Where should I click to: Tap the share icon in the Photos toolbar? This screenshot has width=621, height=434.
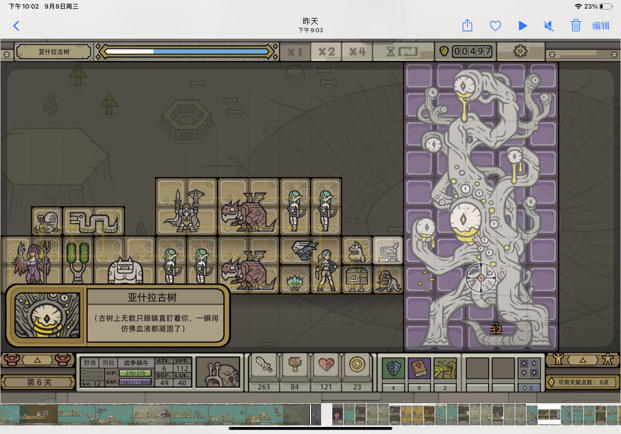pos(467,26)
